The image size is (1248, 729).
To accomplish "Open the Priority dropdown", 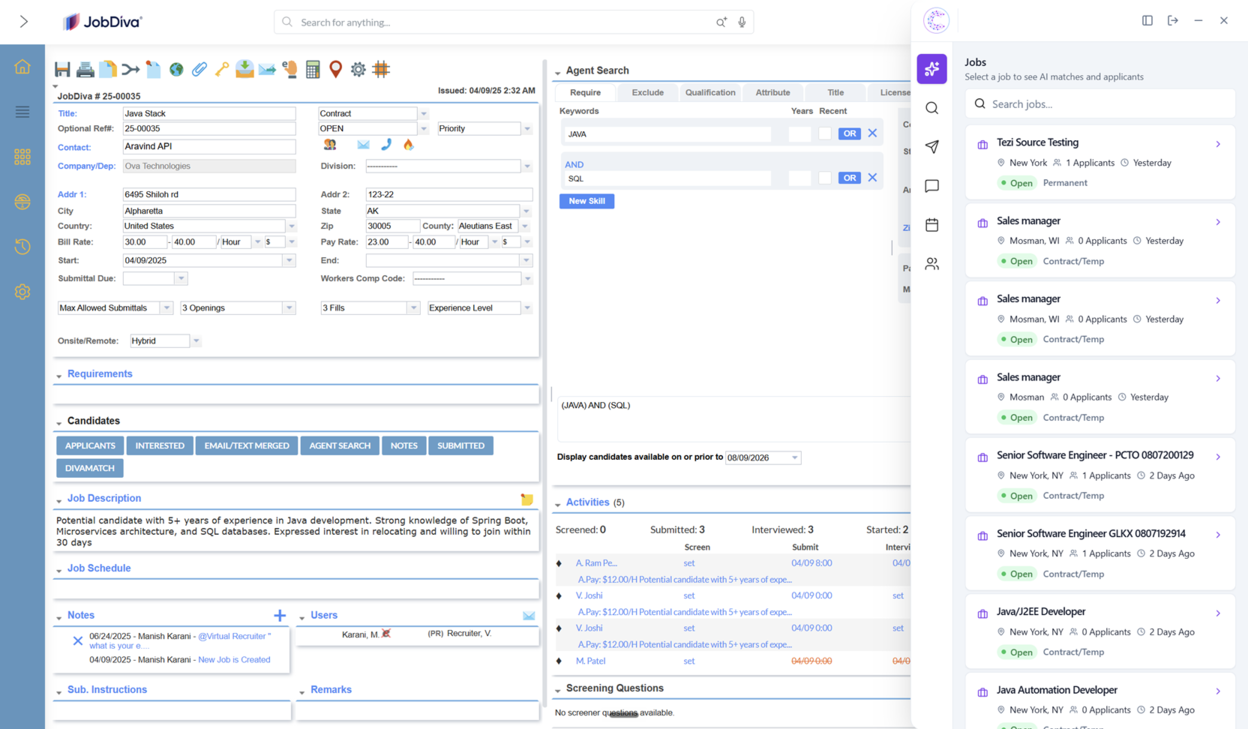I will [x=527, y=129].
